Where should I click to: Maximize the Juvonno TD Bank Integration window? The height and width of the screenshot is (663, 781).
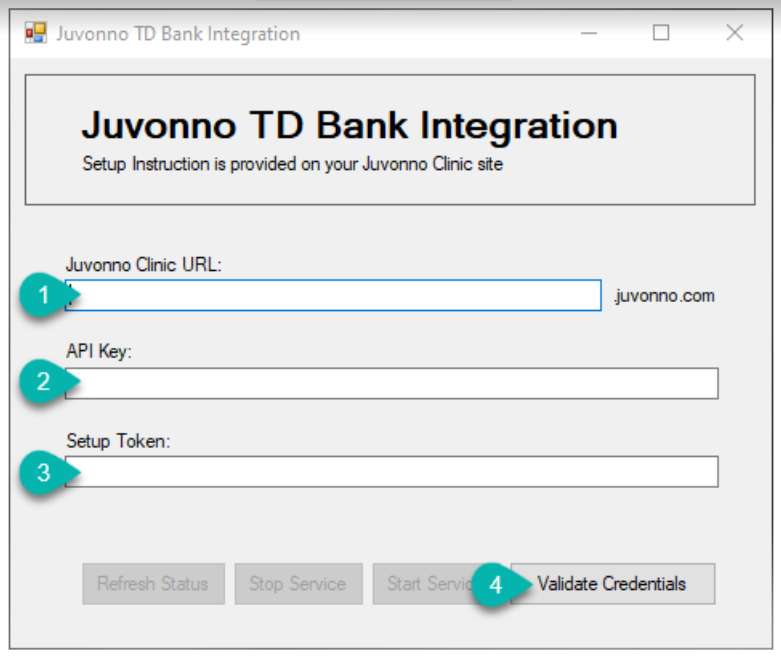(661, 33)
